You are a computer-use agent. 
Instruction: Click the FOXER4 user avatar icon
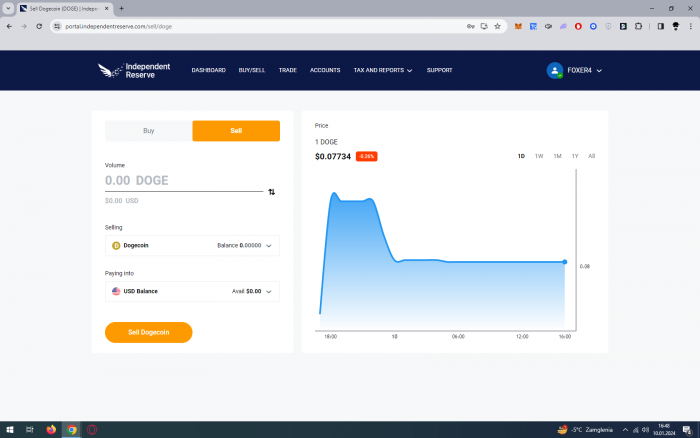click(x=555, y=70)
